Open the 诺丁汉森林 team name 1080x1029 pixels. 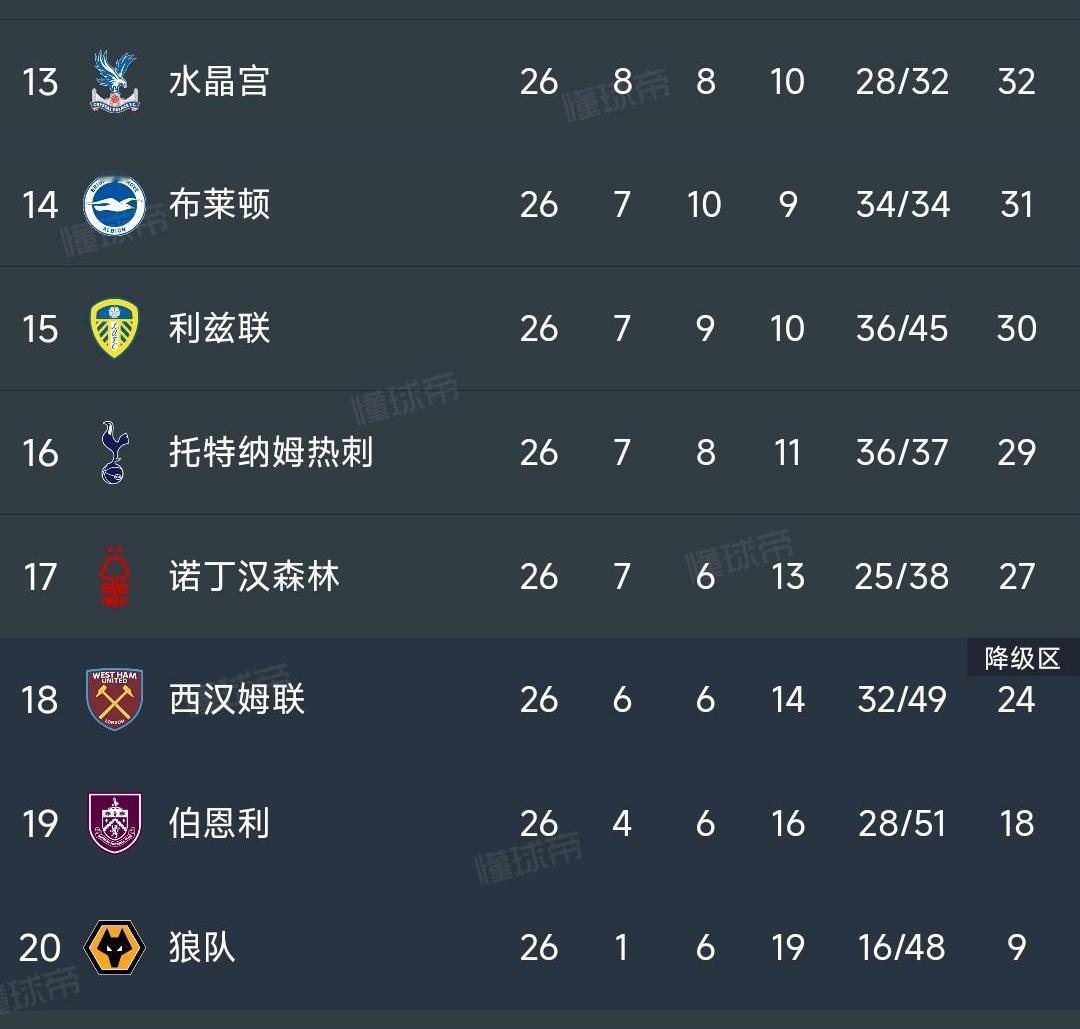254,577
